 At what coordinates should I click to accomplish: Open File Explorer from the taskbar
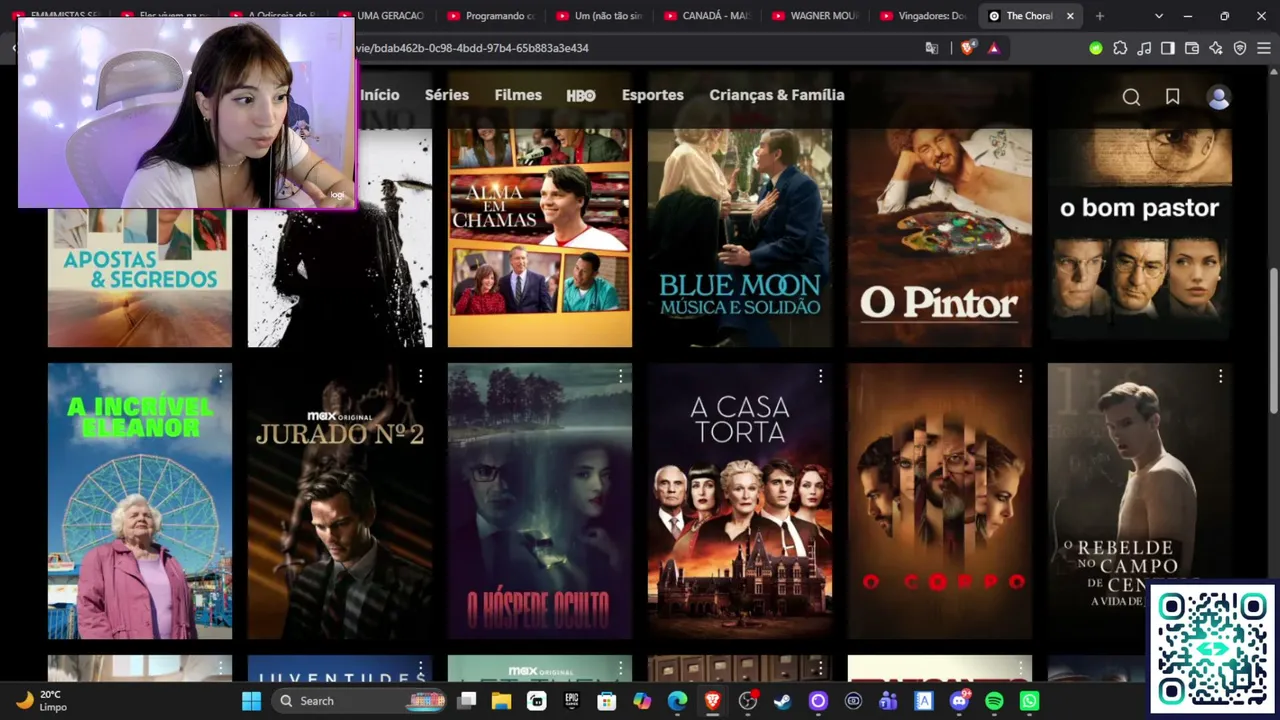[502, 701]
